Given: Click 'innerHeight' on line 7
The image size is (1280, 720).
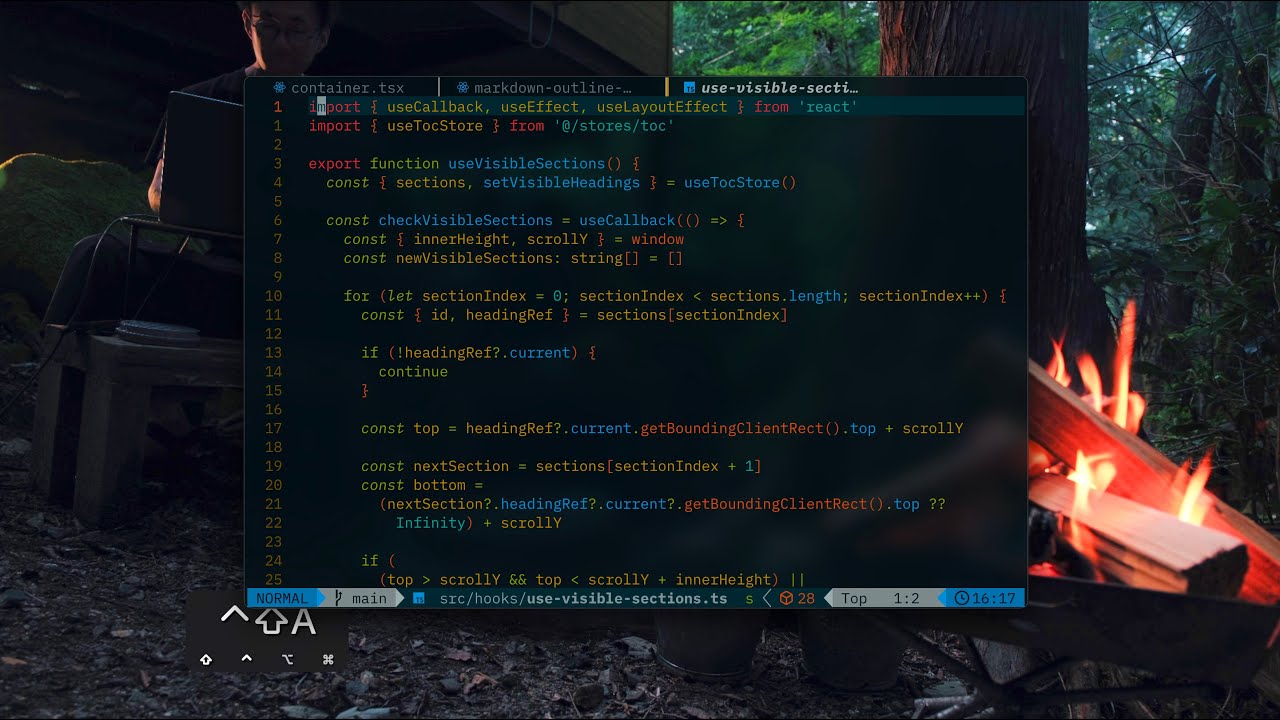Looking at the screenshot, I should (x=461, y=240).
